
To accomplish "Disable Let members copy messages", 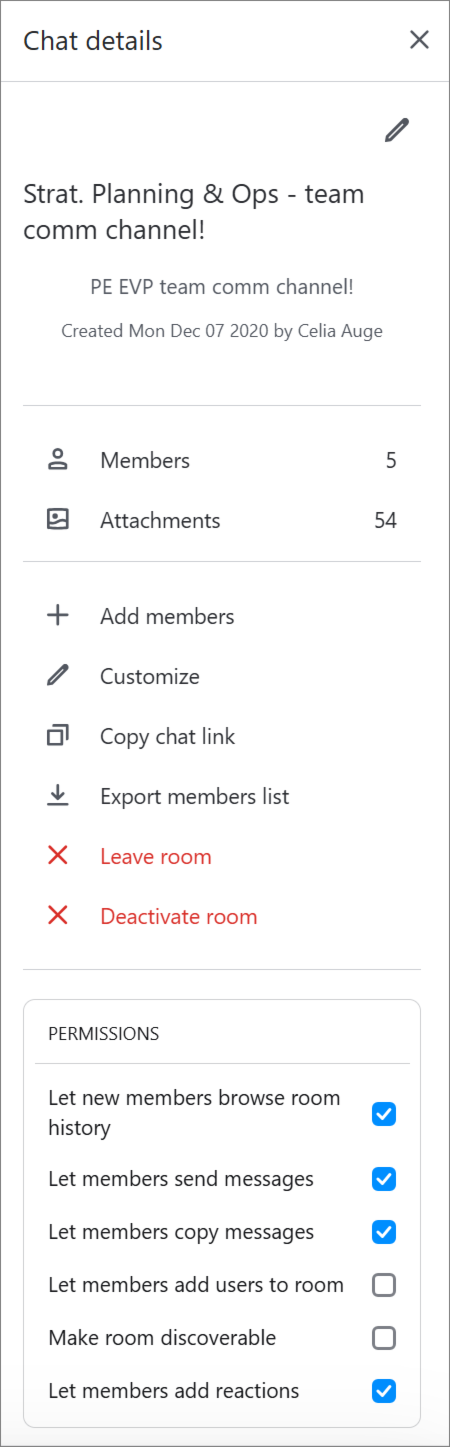I will coord(384,1232).
